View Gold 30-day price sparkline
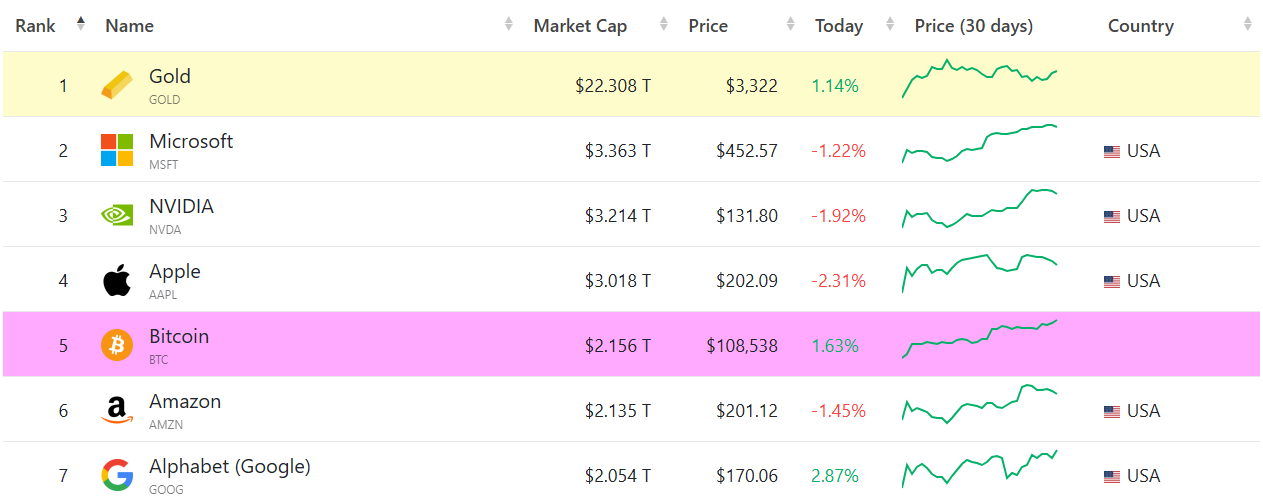This screenshot has width=1263, height=499. (980, 78)
